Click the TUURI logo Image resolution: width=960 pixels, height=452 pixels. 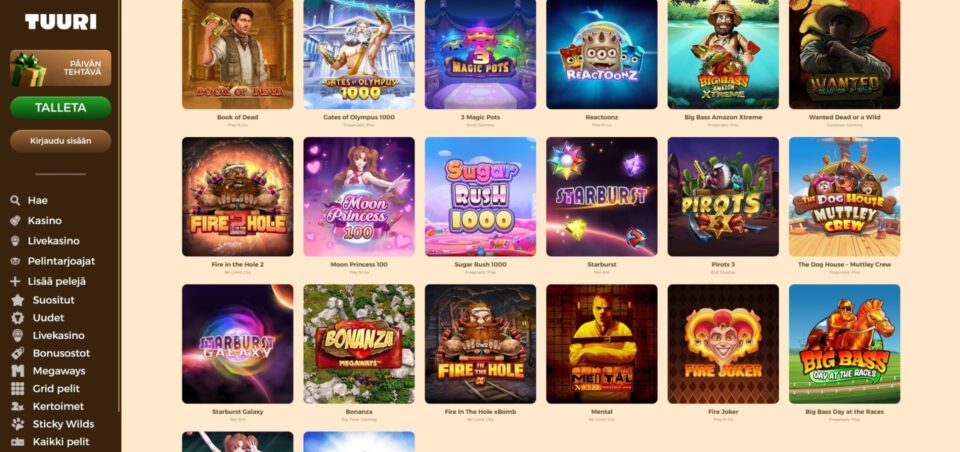[61, 22]
